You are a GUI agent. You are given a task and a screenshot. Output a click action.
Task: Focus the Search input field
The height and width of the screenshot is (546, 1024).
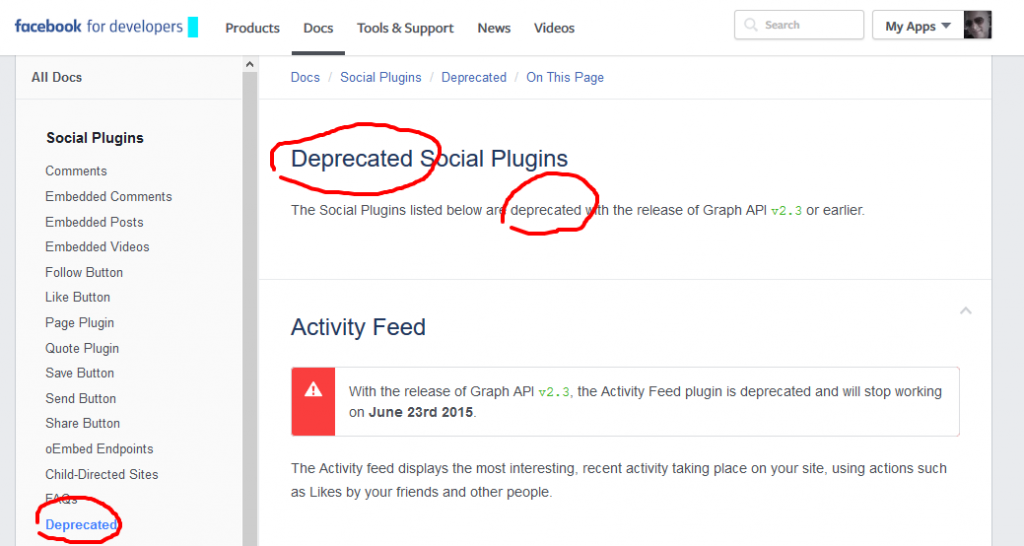pos(799,25)
